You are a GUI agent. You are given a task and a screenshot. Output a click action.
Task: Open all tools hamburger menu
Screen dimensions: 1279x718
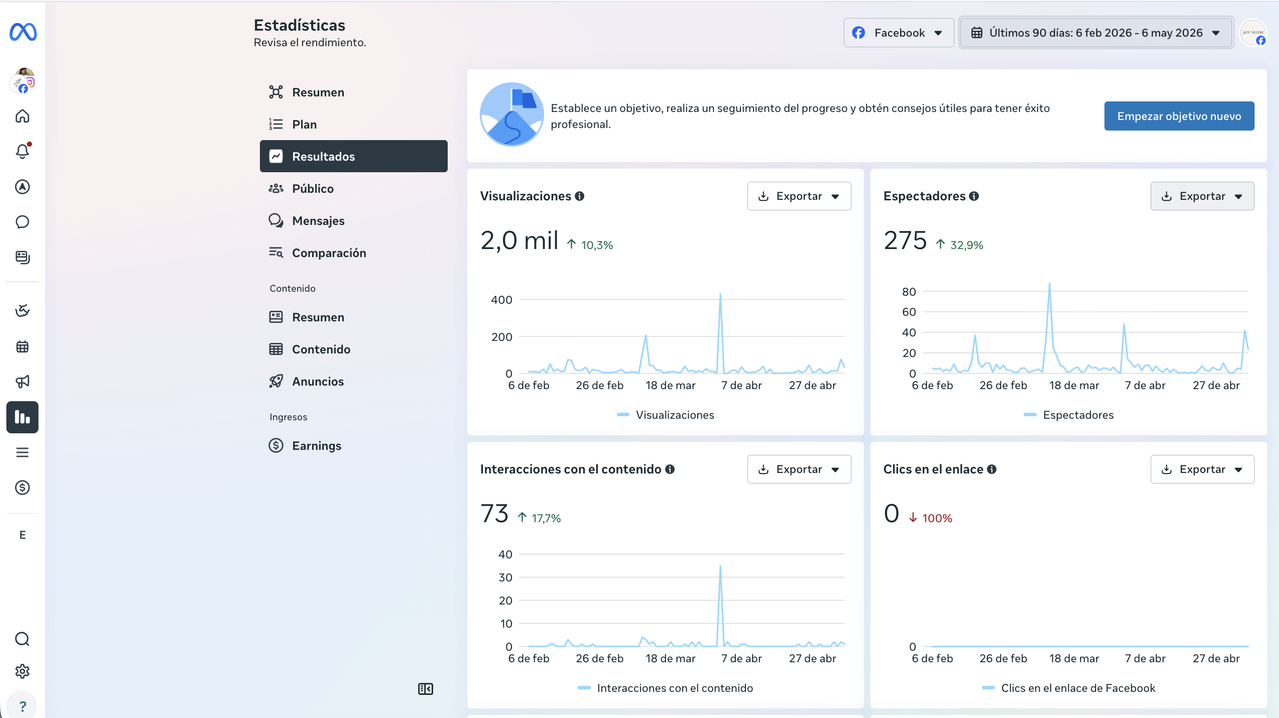22,452
